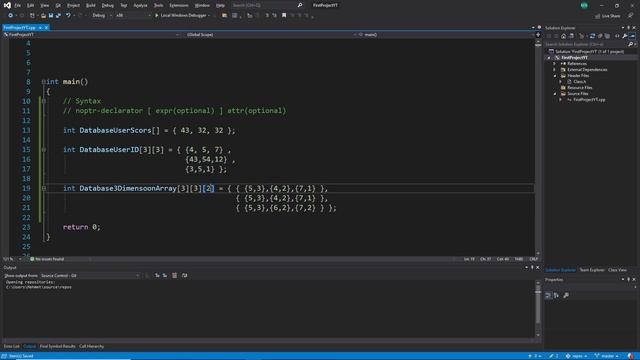Click the Visual Studio logo icon
This screenshot has width=640, height=360.
coord(7,5)
